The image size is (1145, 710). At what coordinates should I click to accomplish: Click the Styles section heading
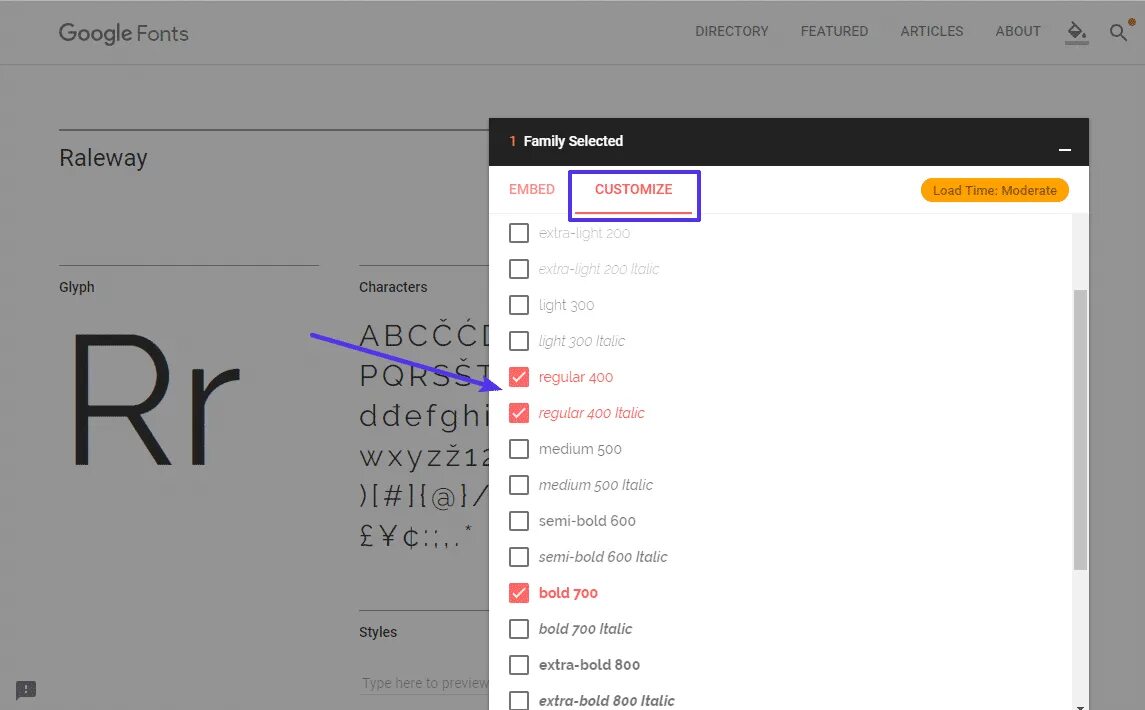378,632
